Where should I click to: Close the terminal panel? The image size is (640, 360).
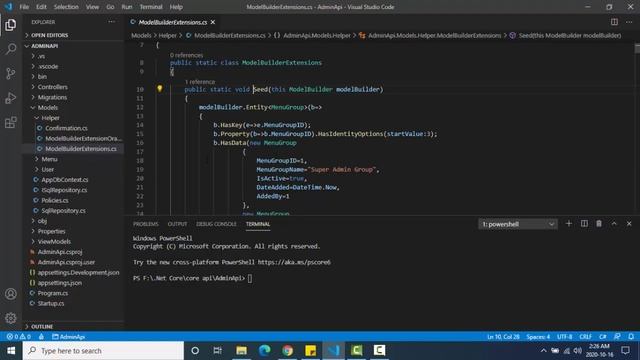point(629,224)
